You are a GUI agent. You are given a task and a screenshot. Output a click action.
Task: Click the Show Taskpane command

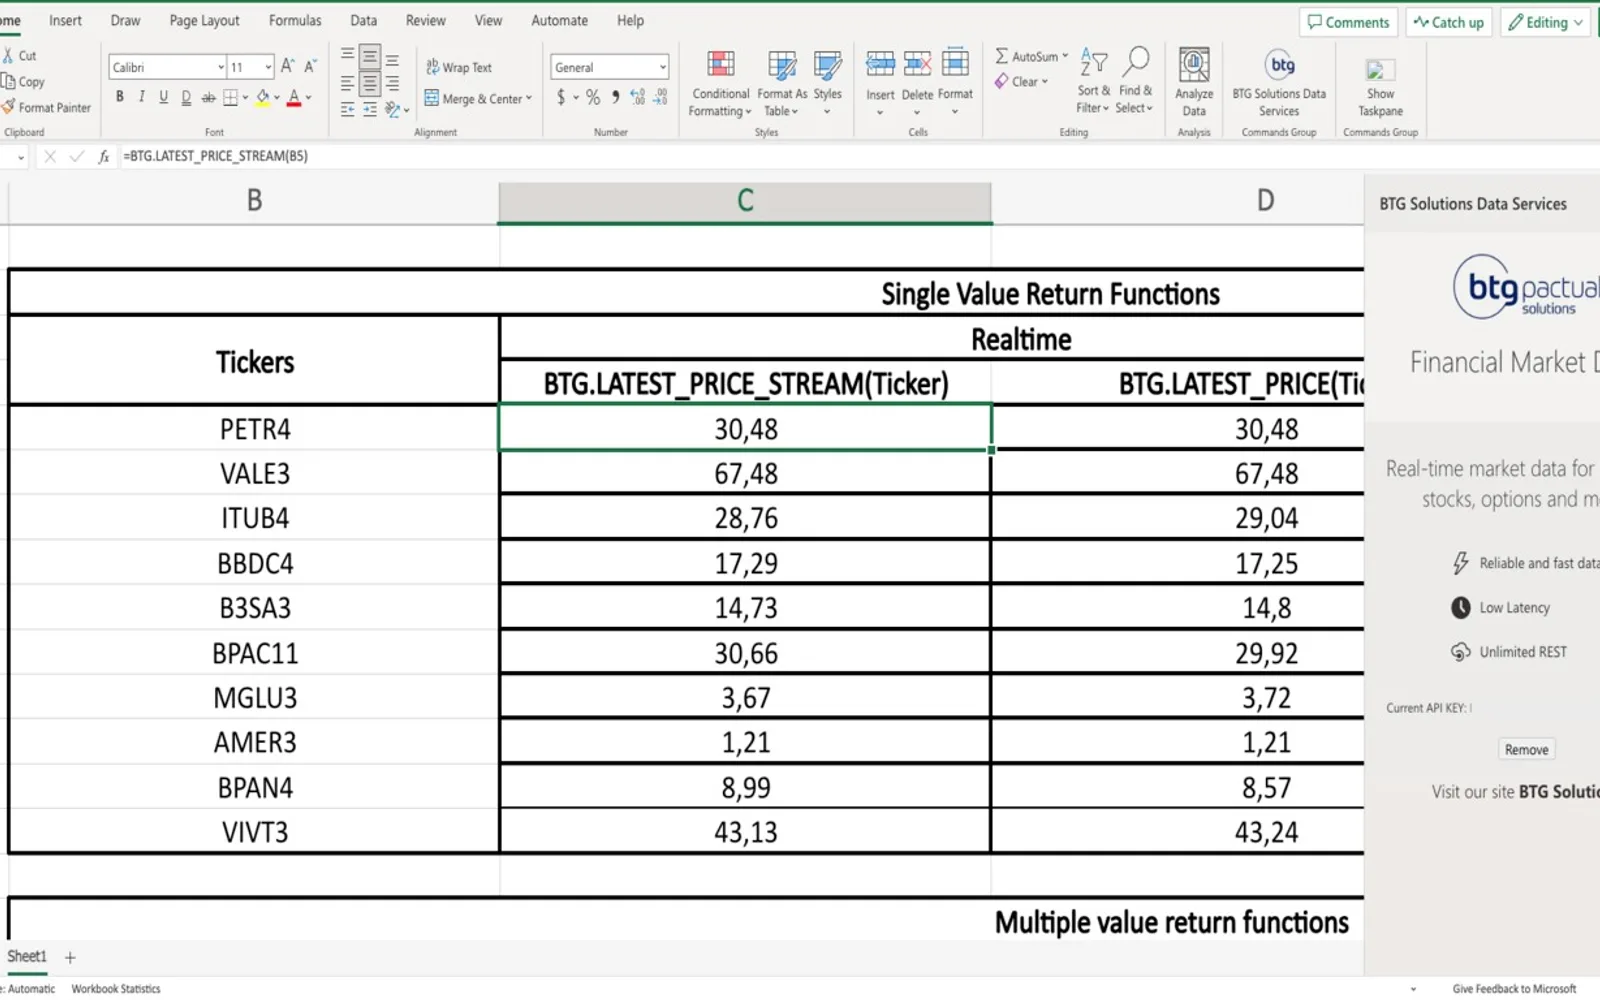click(1380, 87)
